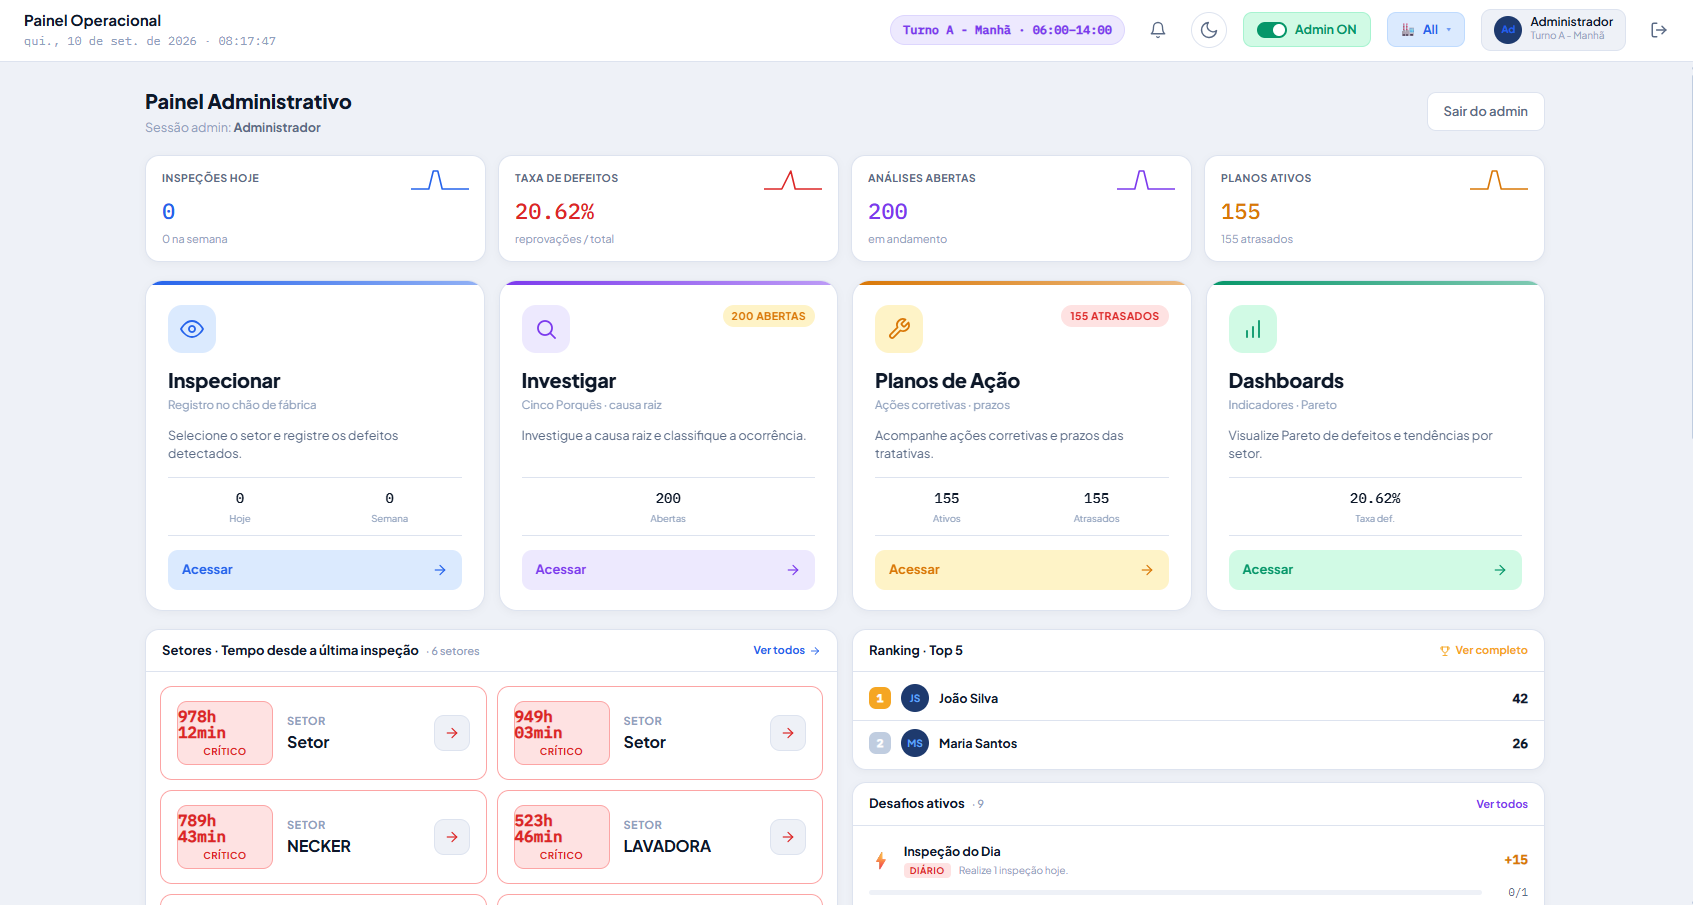Click the bar chart icon on Dashboards card
The image size is (1693, 905).
(x=1253, y=329)
